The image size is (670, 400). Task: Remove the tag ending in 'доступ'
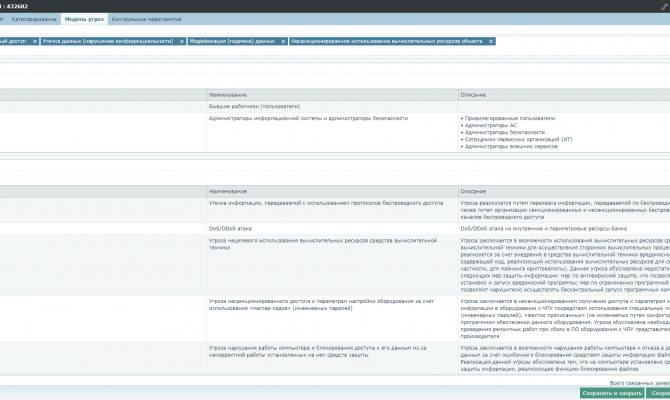tap(35, 41)
